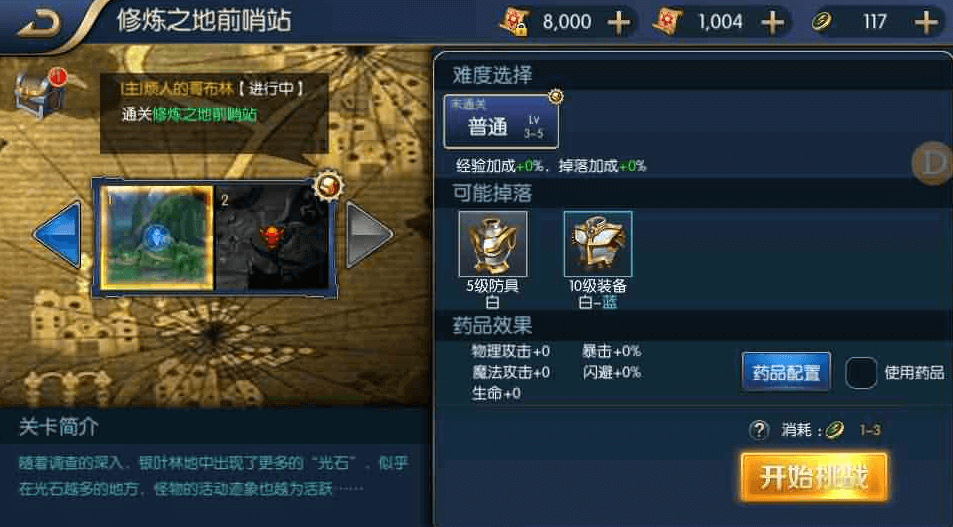The width and height of the screenshot is (953, 527).
Task: Add more locked tickets with plus
Action: coord(619,22)
